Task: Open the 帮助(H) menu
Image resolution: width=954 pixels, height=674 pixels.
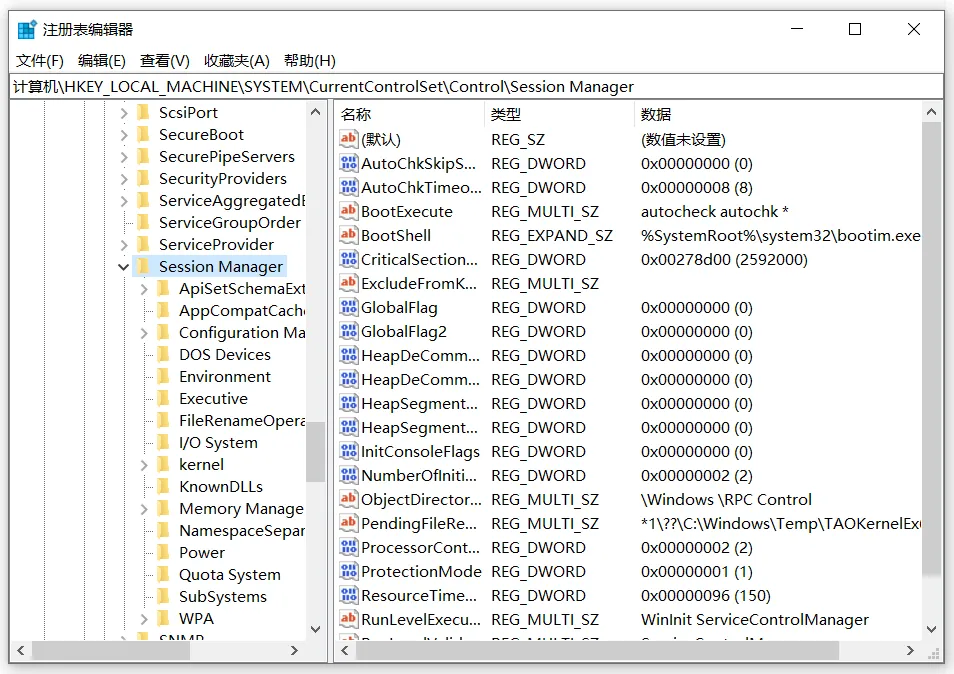Action: tap(310, 61)
